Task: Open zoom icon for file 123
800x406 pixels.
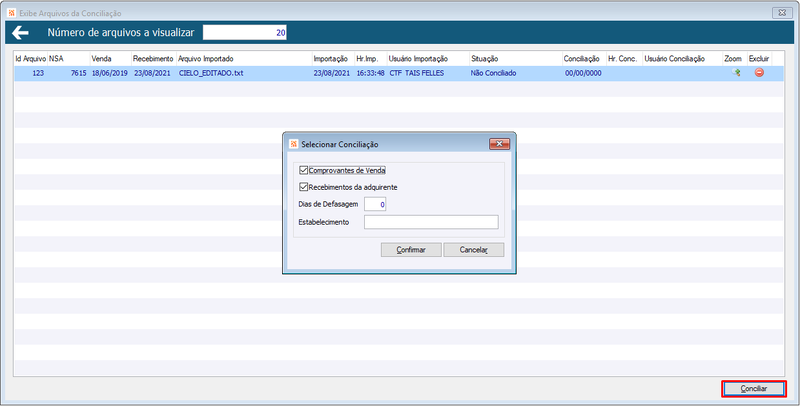Action: [736, 73]
